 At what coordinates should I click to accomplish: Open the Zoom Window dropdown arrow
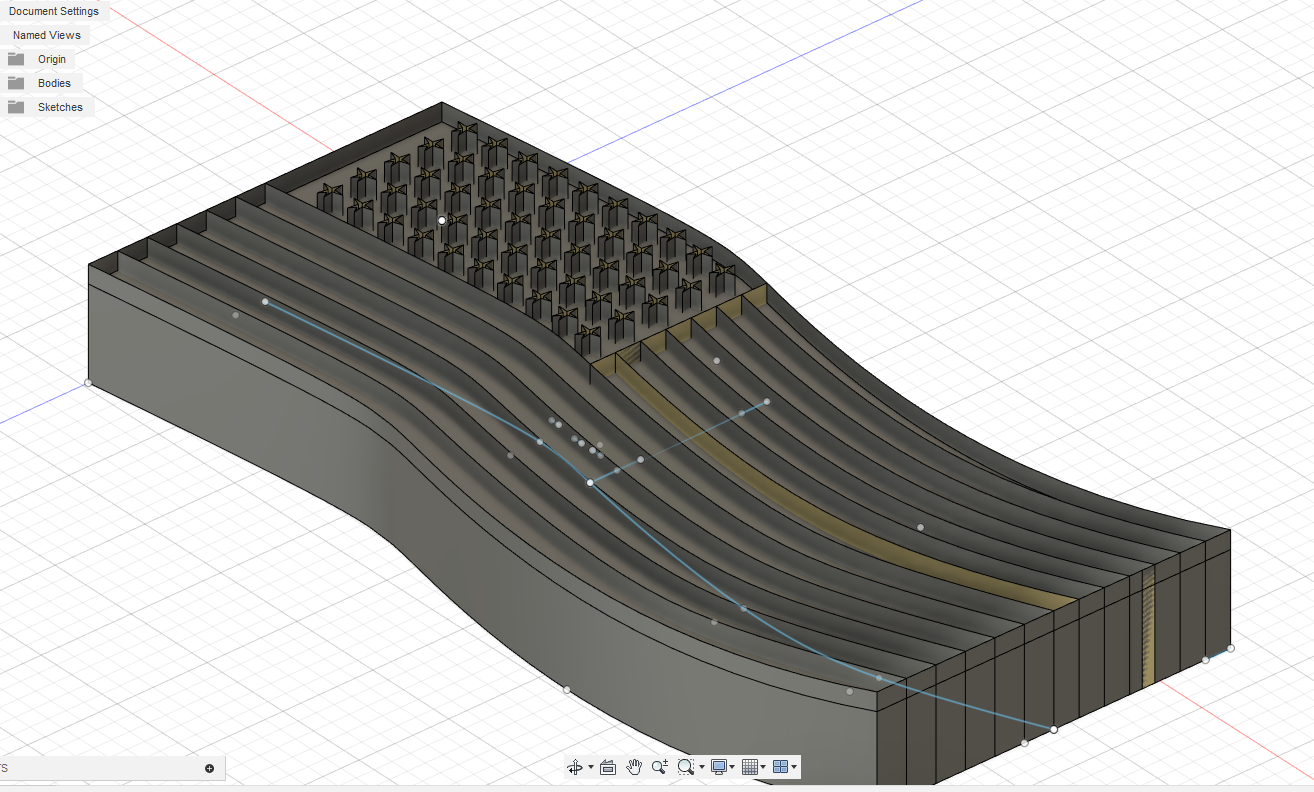point(702,768)
